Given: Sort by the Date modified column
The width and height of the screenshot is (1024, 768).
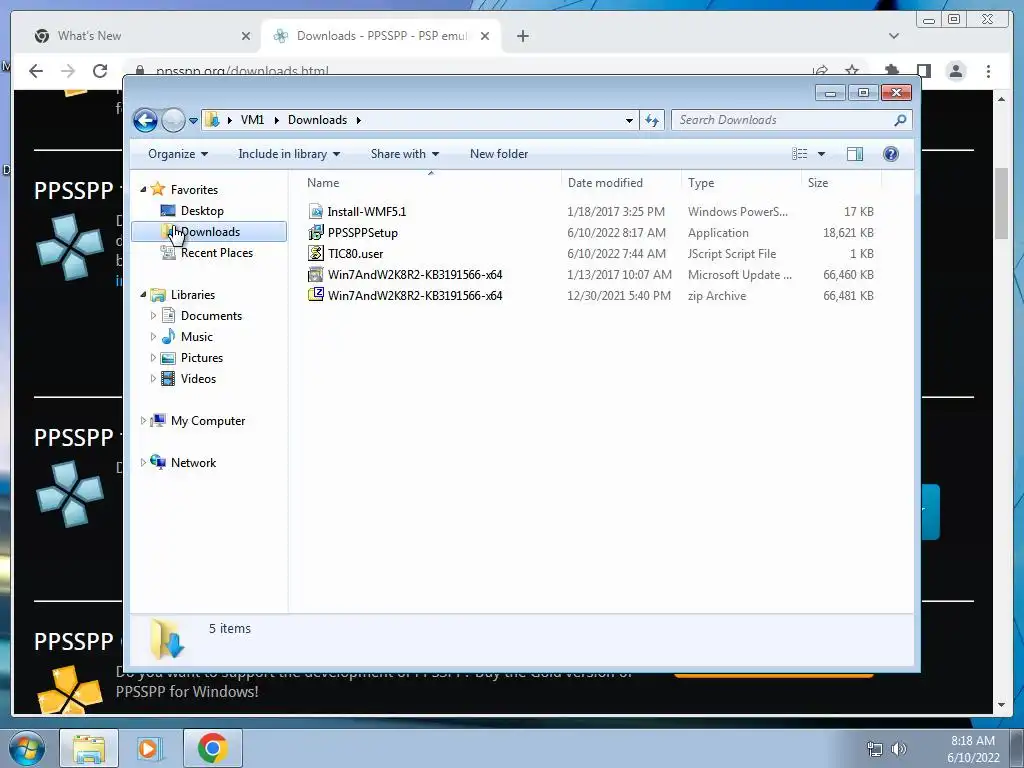Looking at the screenshot, I should [x=621, y=183].
